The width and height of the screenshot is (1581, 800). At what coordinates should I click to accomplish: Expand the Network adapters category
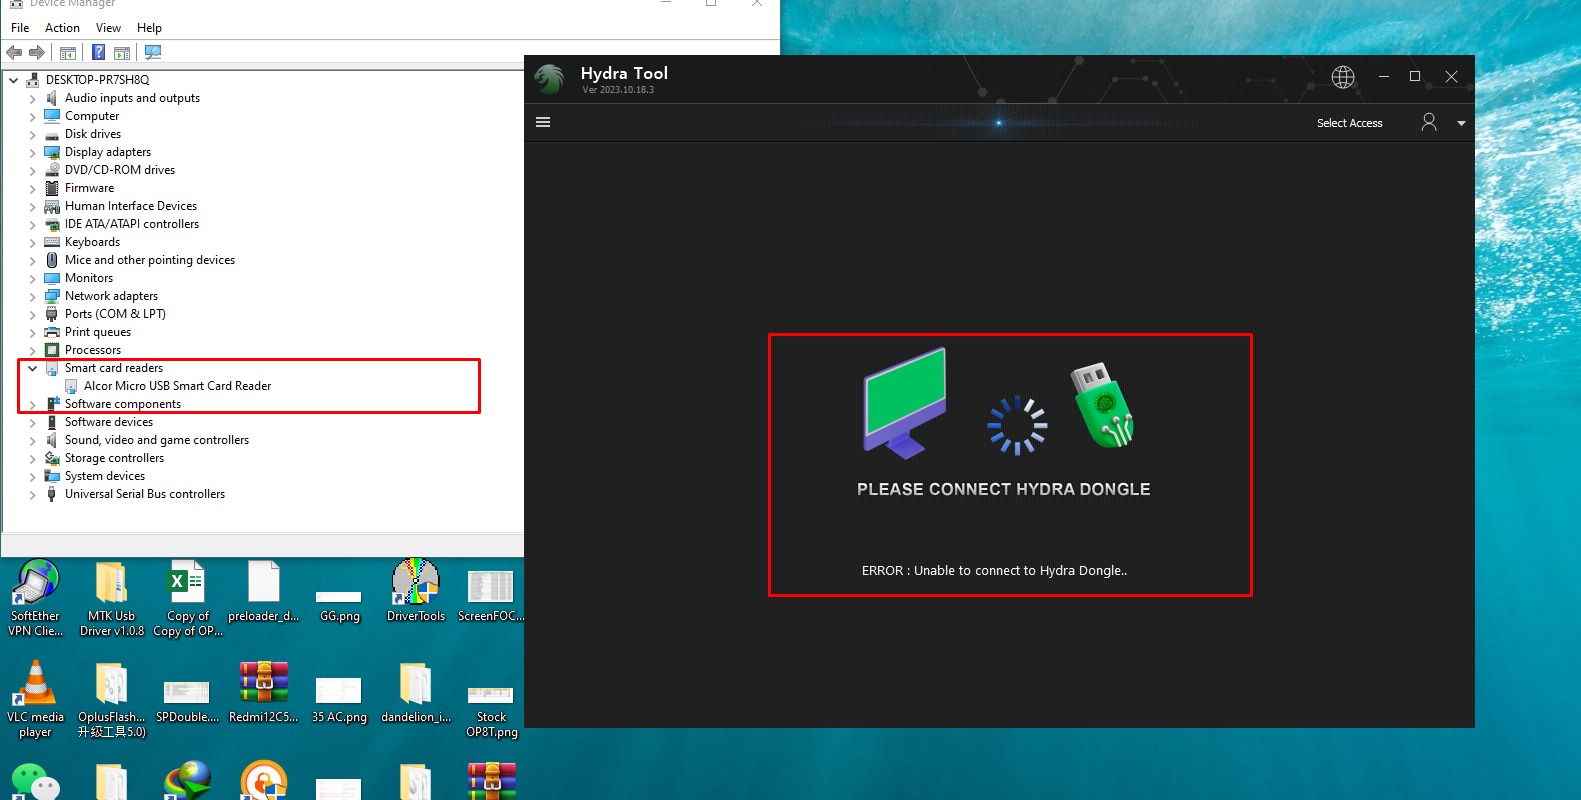[32, 297]
